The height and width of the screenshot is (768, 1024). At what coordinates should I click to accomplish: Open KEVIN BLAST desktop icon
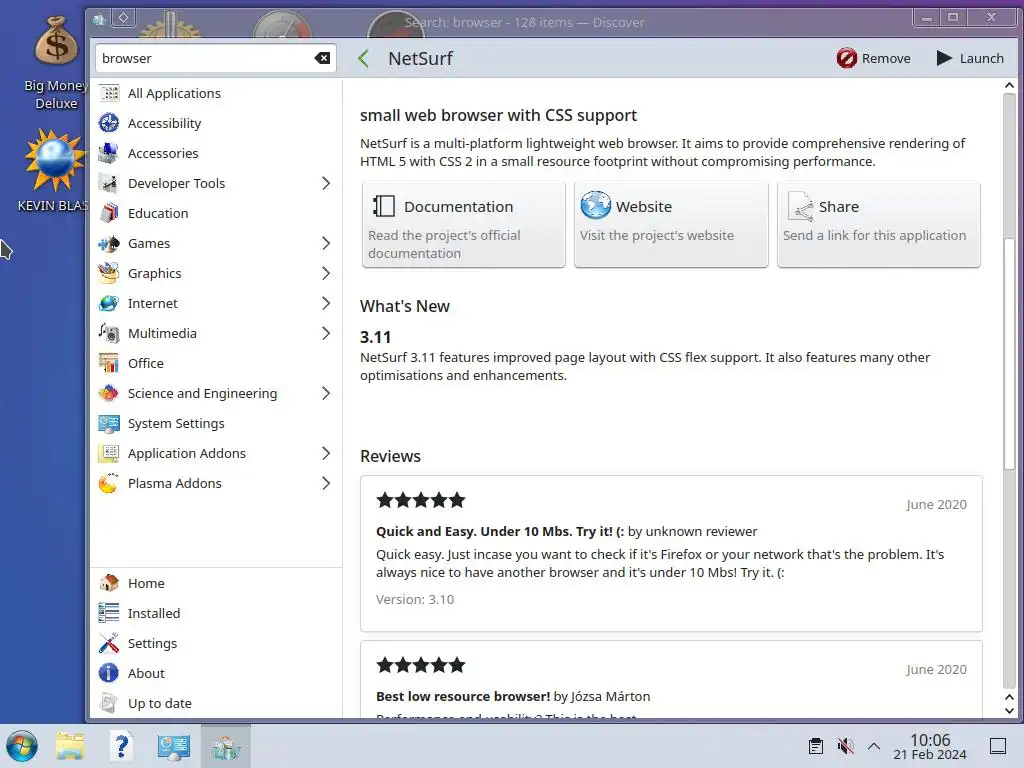pyautogui.click(x=54, y=171)
